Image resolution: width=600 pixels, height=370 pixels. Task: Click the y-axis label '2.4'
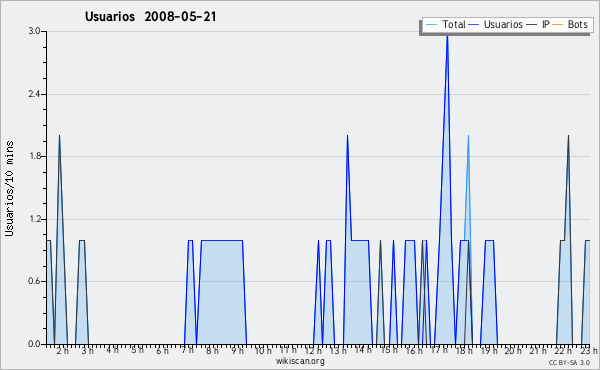(34, 94)
